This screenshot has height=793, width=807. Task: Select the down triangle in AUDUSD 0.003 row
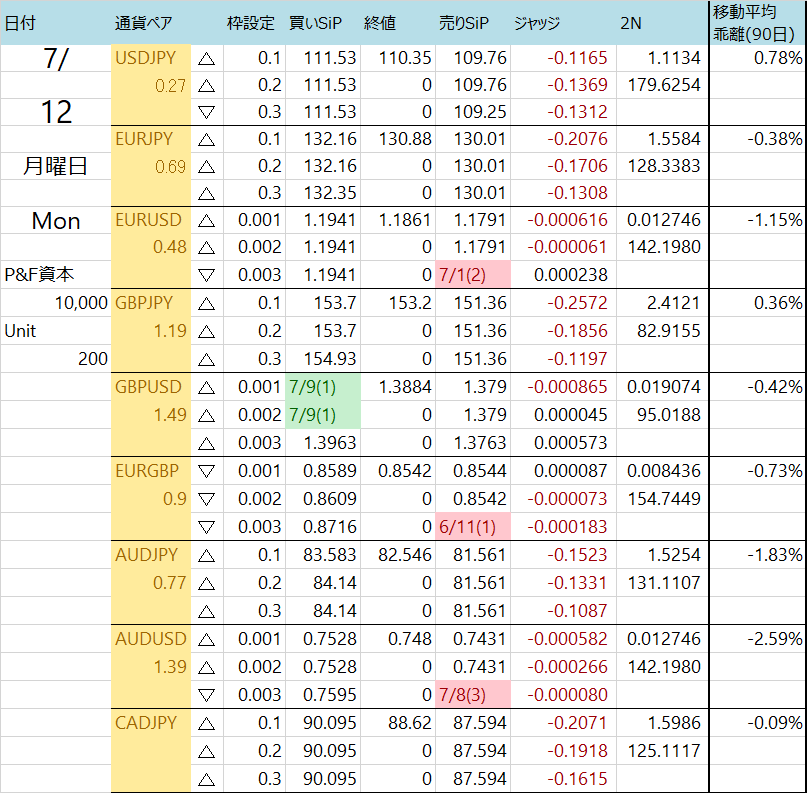206,695
